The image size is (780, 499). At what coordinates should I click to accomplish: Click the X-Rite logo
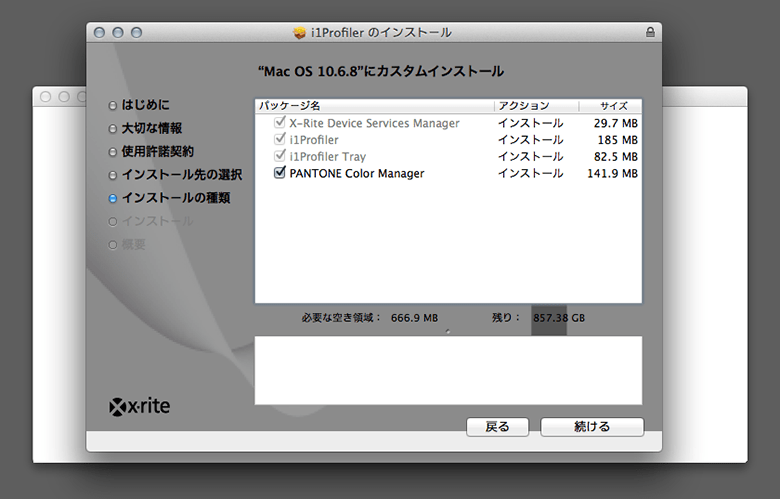[140, 406]
